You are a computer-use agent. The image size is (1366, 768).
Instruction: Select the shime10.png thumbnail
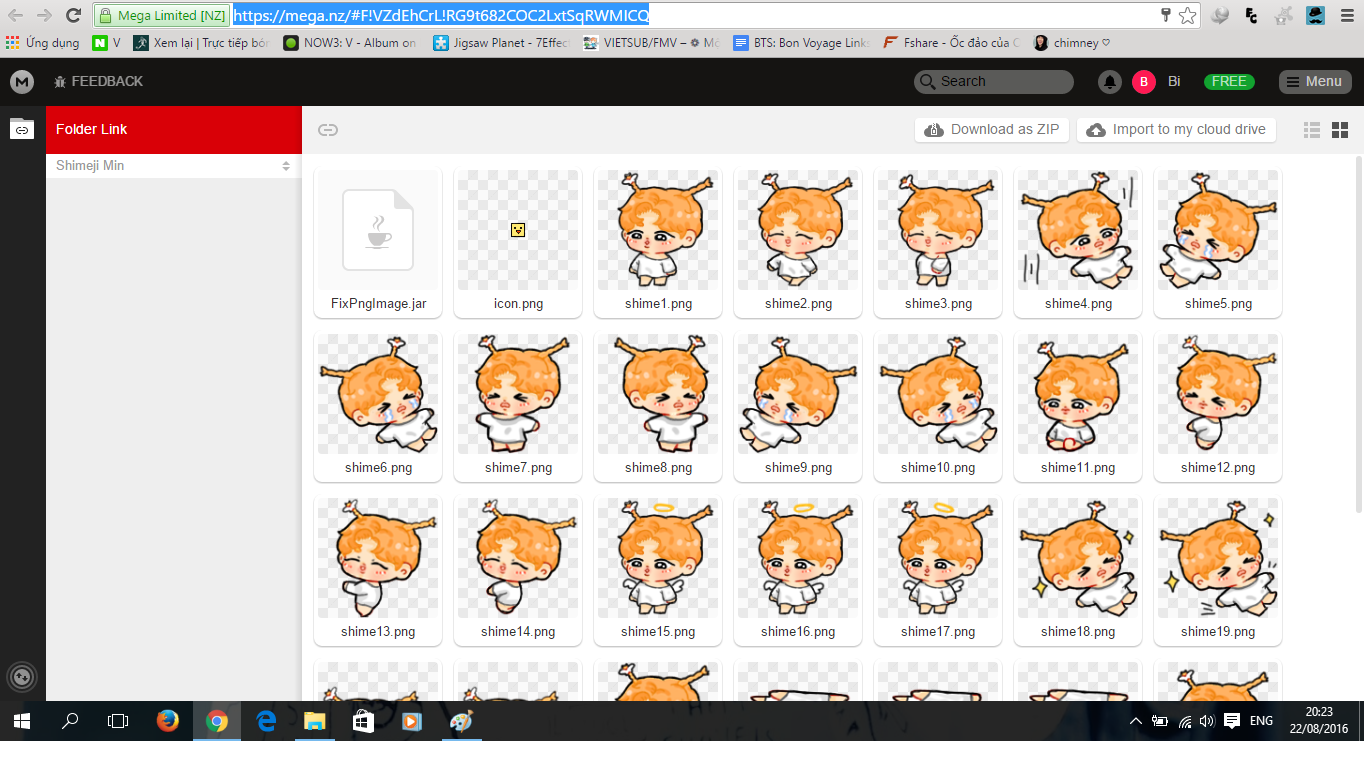pos(938,407)
